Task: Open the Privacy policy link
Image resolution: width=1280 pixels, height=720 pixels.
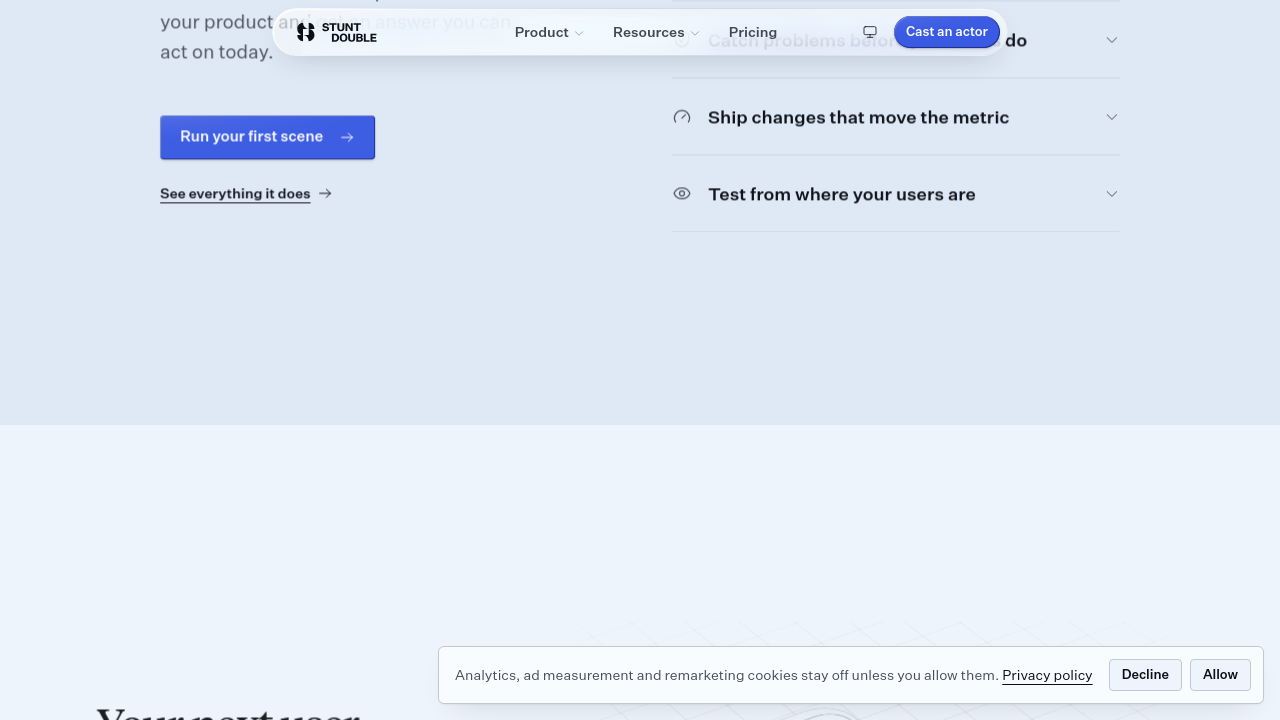Action: click(x=1047, y=675)
